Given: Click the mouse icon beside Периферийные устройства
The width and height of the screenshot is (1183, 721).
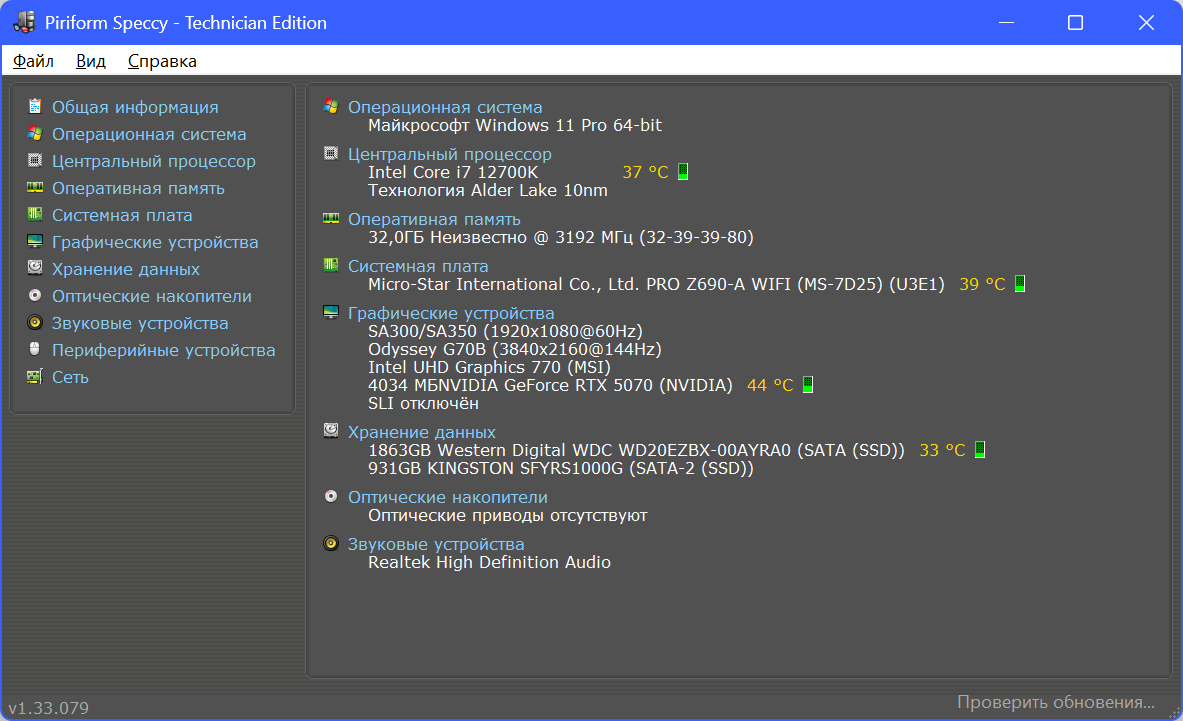Looking at the screenshot, I should 35,349.
